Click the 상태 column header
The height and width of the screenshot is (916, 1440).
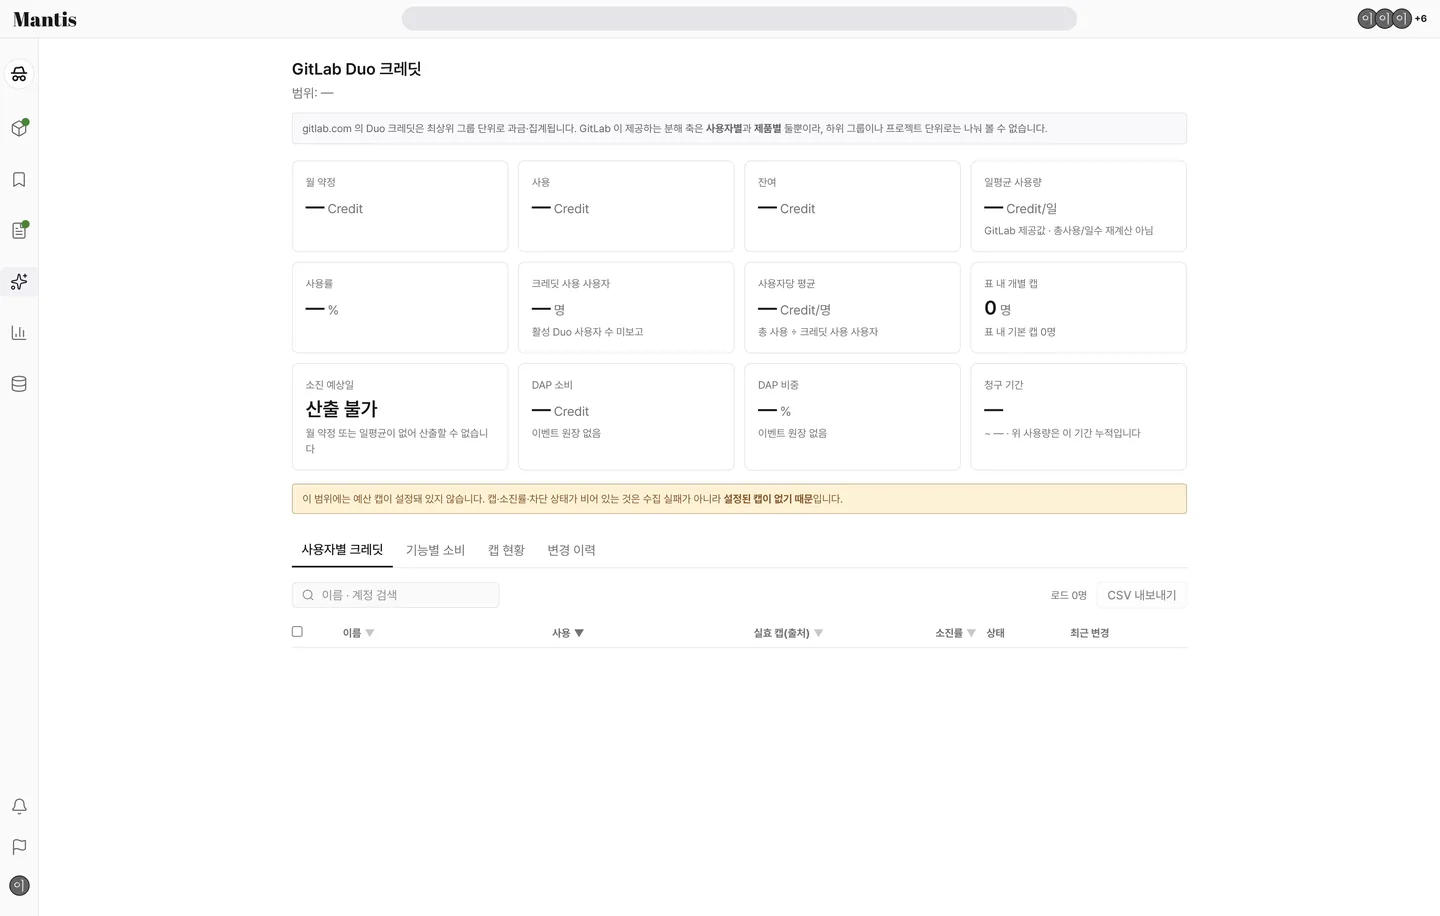[x=995, y=633]
